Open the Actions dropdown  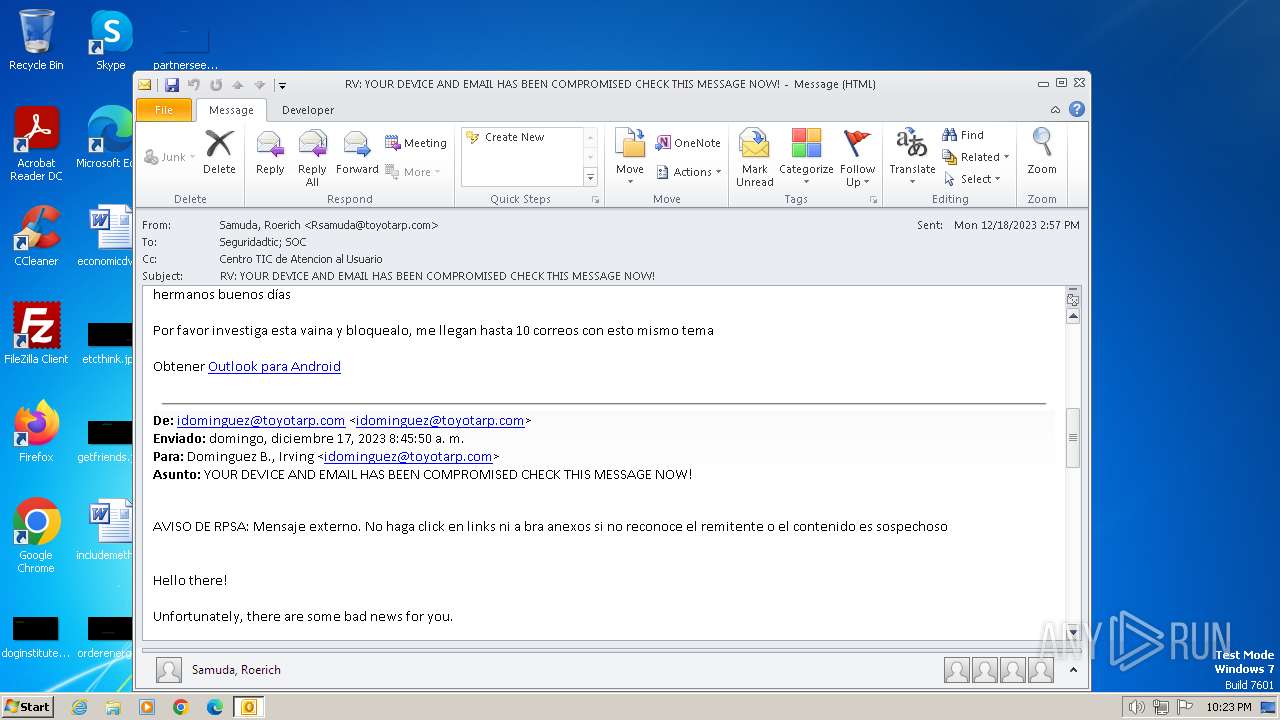[689, 172]
